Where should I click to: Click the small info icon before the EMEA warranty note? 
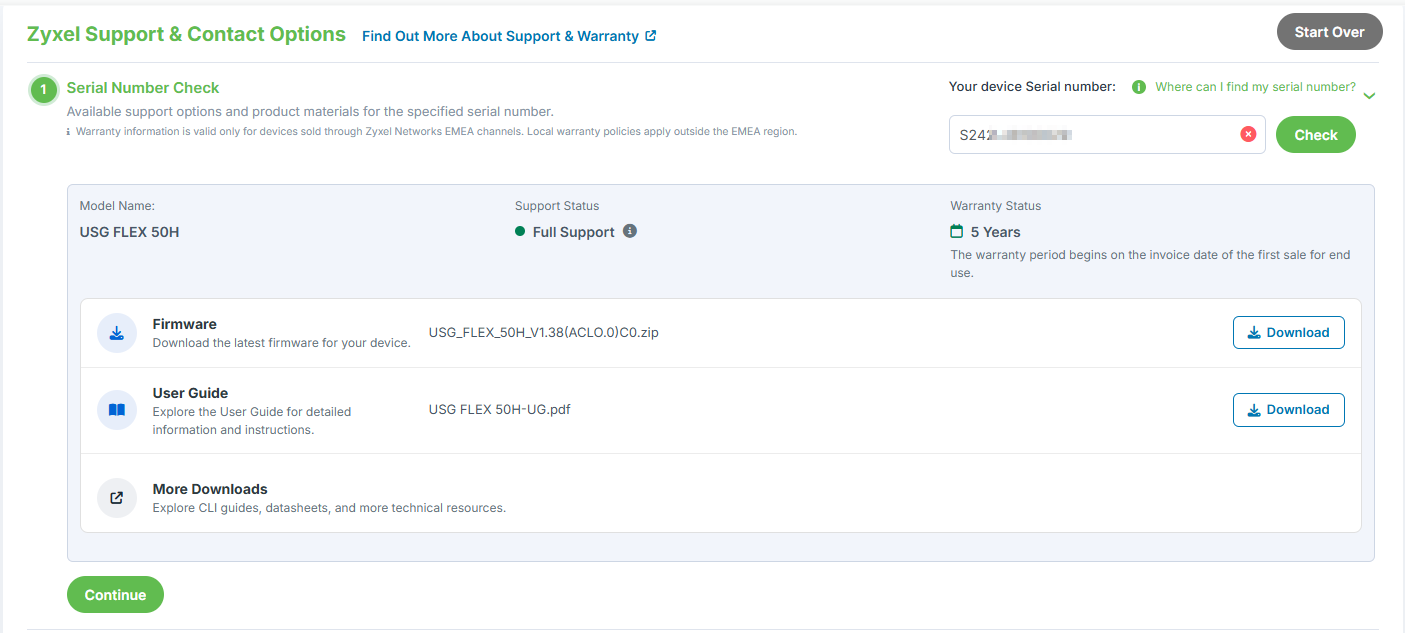coord(69,132)
